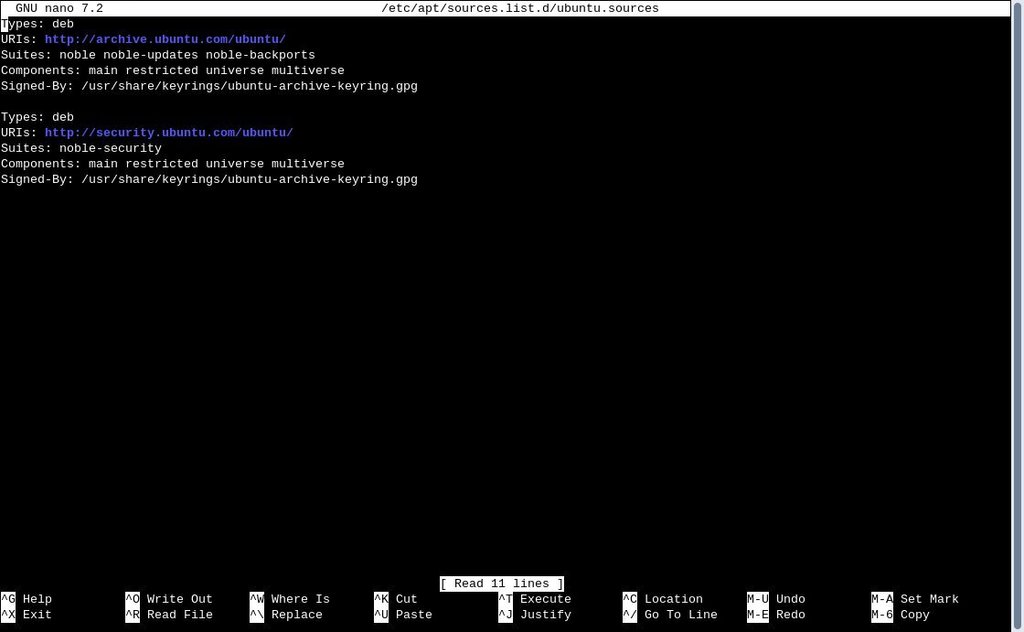Click the M-U Undo shortcut
Image resolution: width=1024 pixels, height=632 pixels.
[x=776, y=599]
